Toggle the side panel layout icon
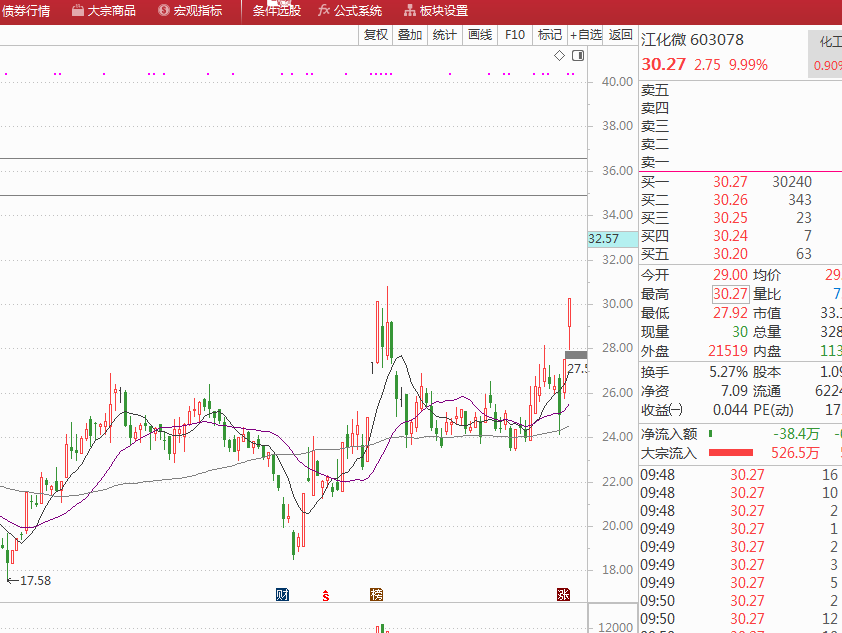The image size is (842, 633). (578, 55)
